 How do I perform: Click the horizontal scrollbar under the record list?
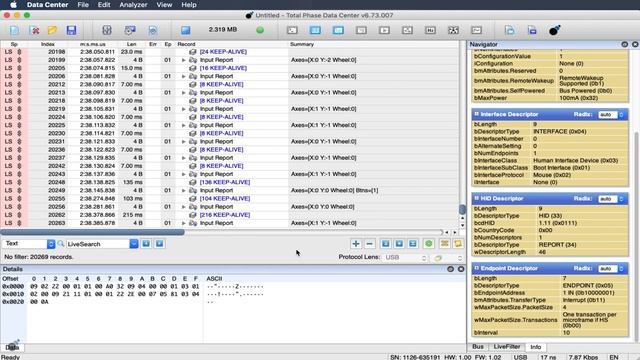pyautogui.click(x=93, y=232)
